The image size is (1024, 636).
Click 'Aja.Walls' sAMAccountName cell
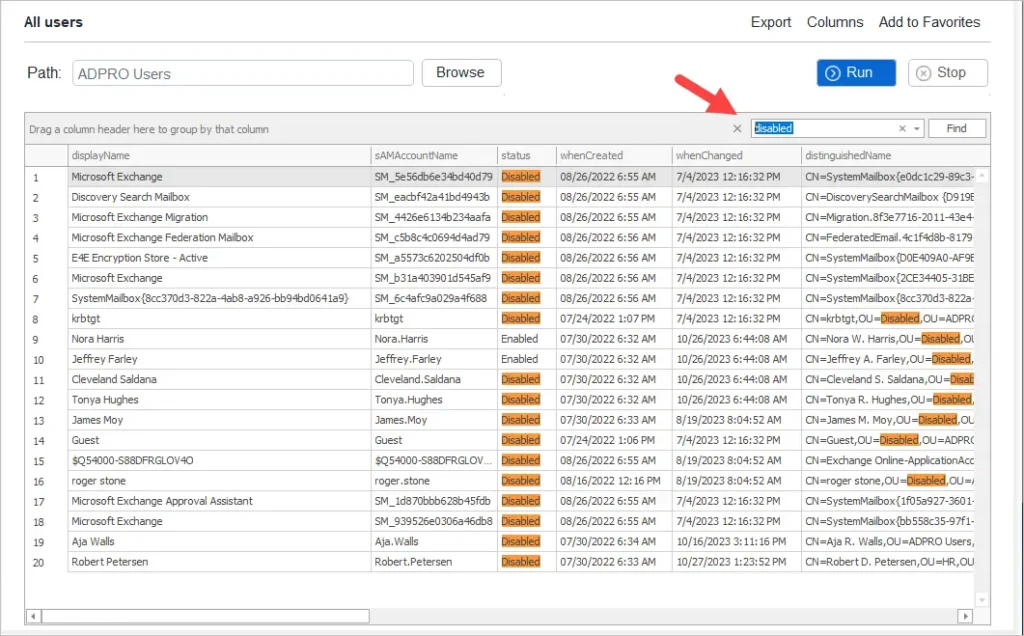click(x=434, y=541)
